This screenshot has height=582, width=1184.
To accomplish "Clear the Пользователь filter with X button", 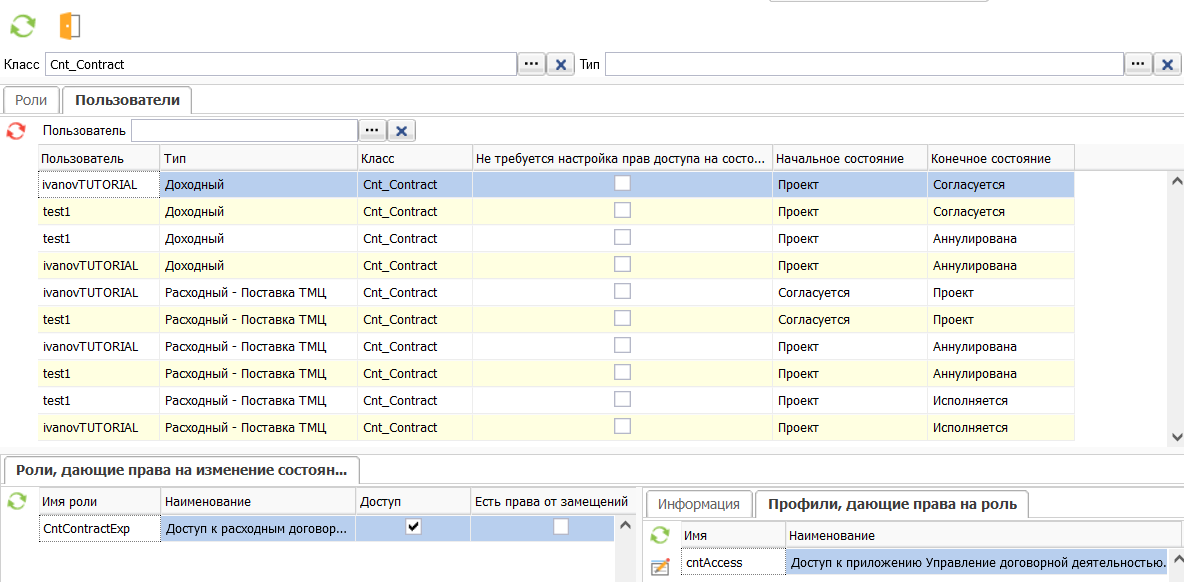I will point(401,131).
